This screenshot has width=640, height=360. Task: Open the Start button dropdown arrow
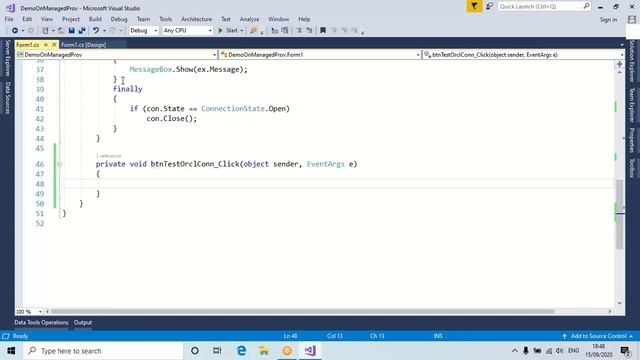(242, 31)
